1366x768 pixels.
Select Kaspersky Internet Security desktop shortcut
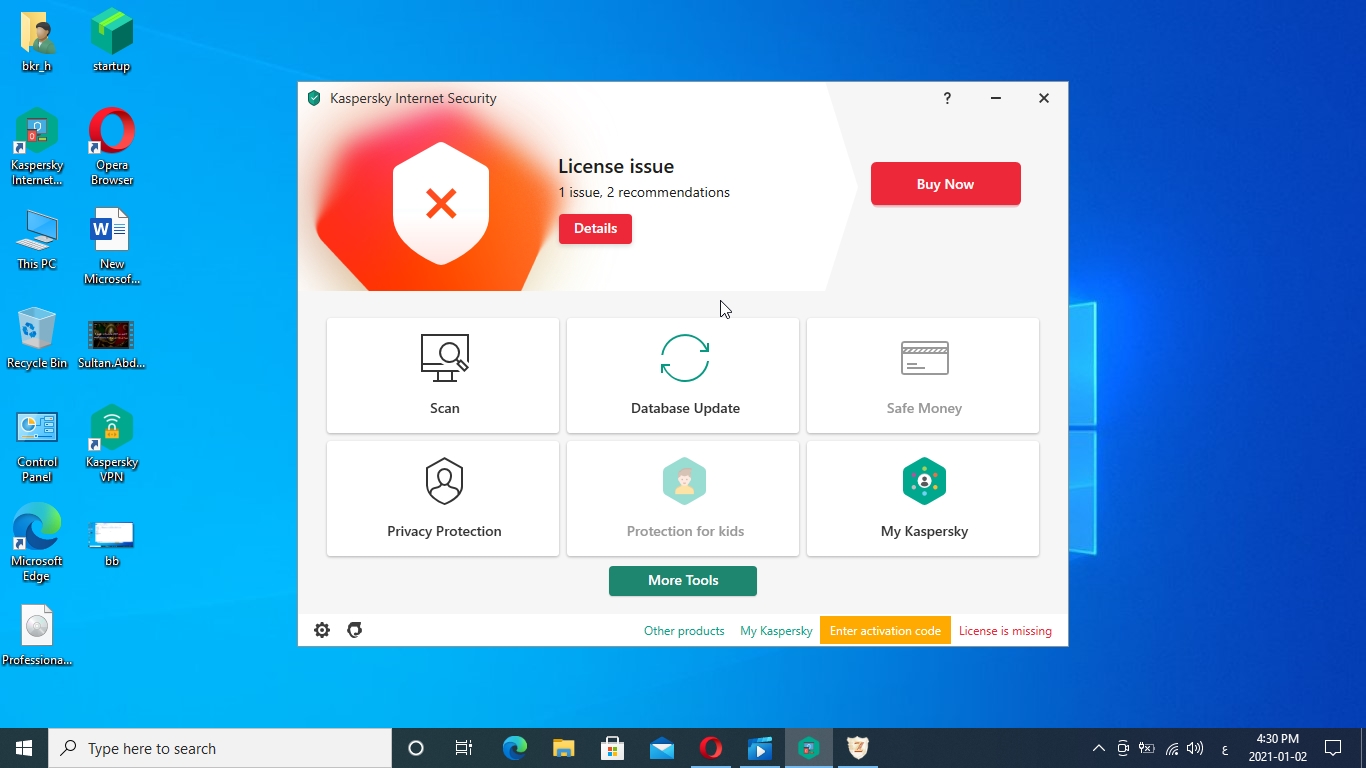coord(37,147)
